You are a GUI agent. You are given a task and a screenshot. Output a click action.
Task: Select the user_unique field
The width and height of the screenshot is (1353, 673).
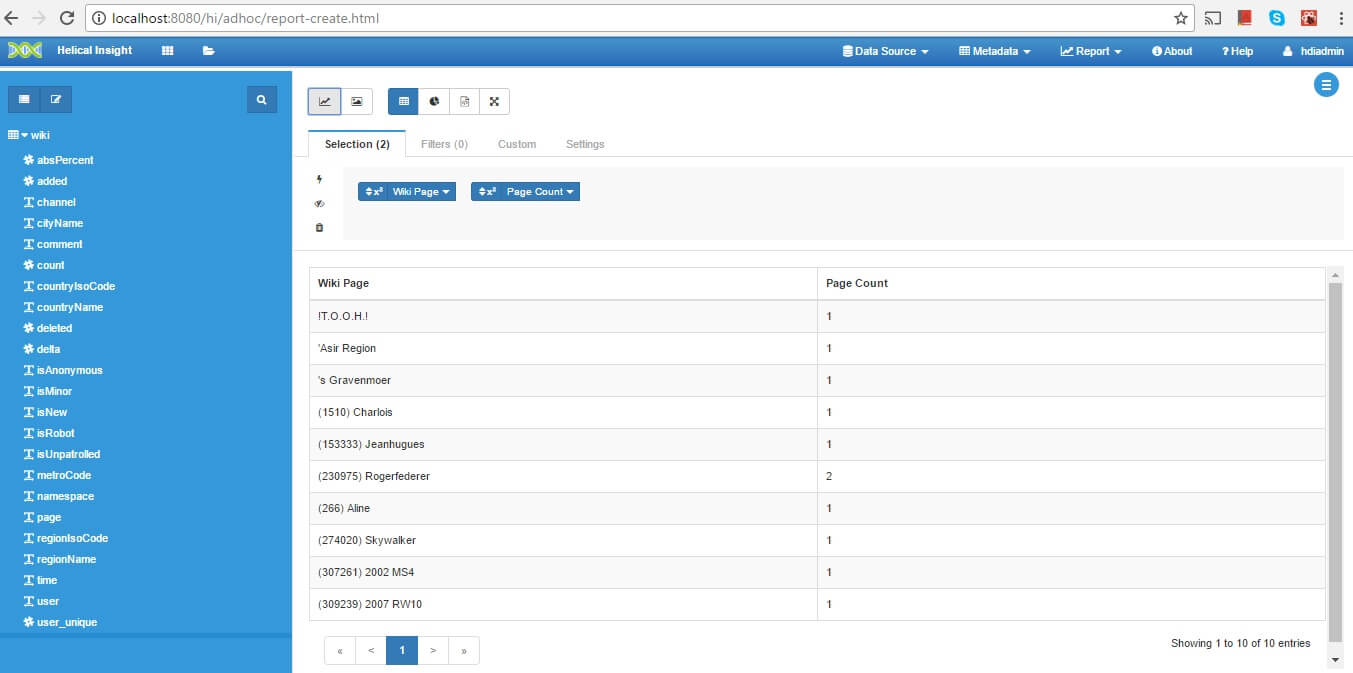click(67, 622)
